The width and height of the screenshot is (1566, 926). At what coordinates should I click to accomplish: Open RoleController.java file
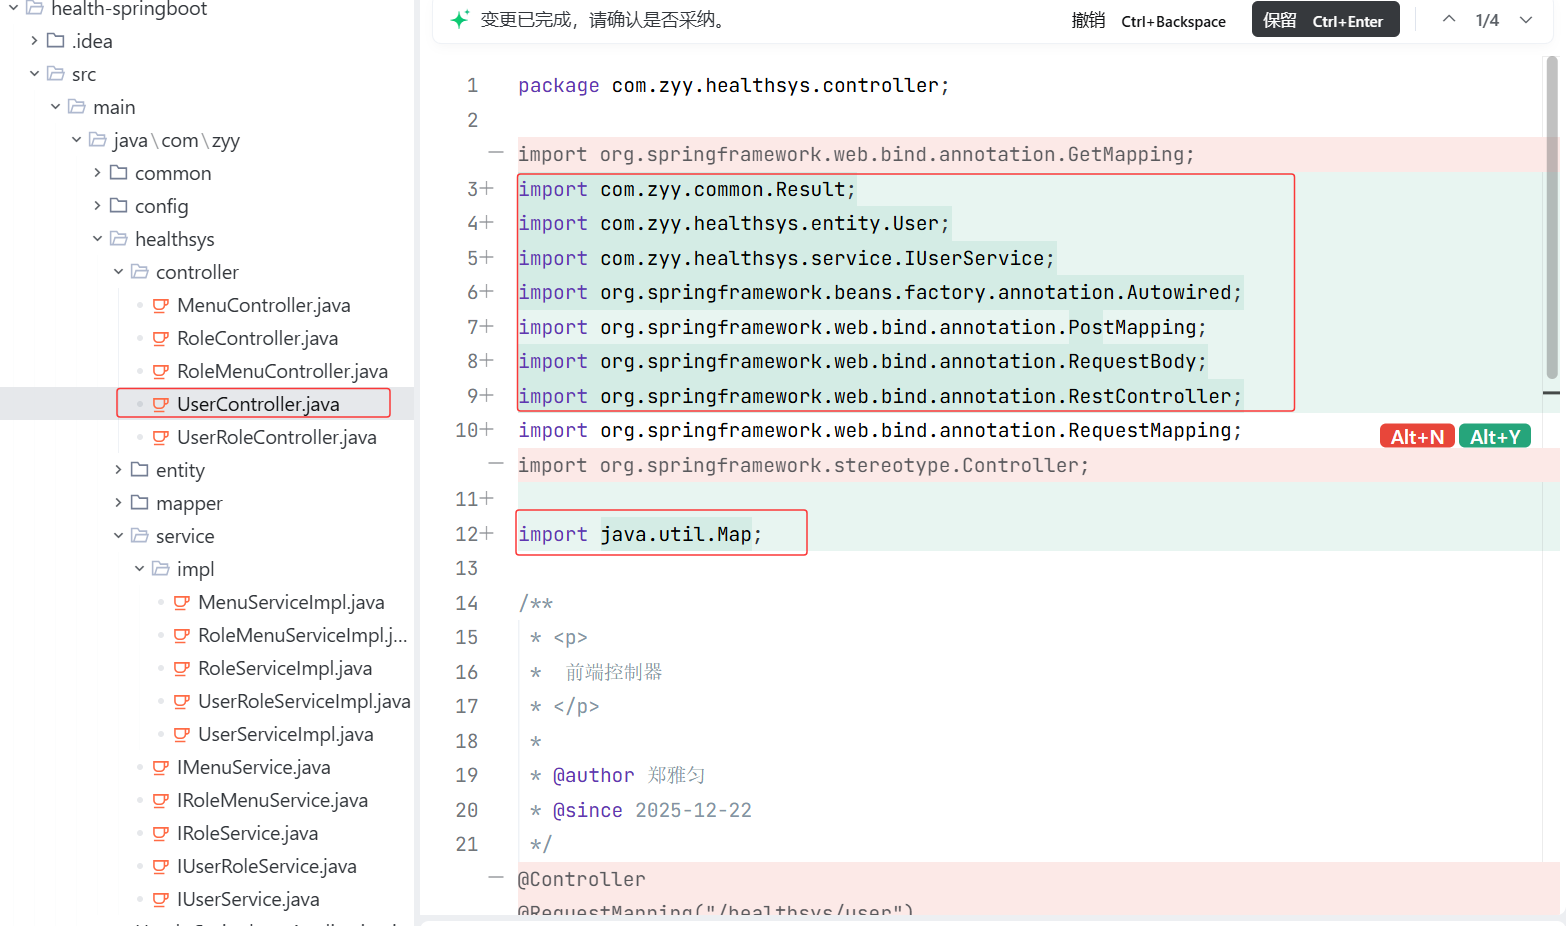(x=258, y=338)
